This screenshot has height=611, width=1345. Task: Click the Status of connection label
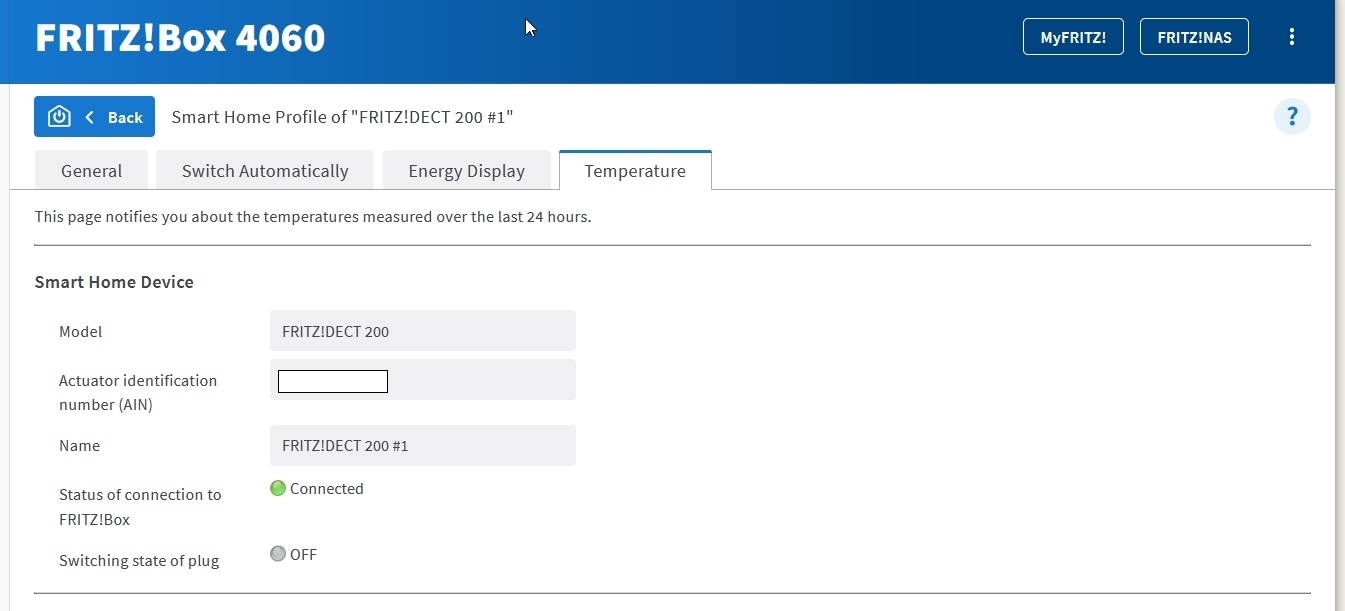(140, 507)
